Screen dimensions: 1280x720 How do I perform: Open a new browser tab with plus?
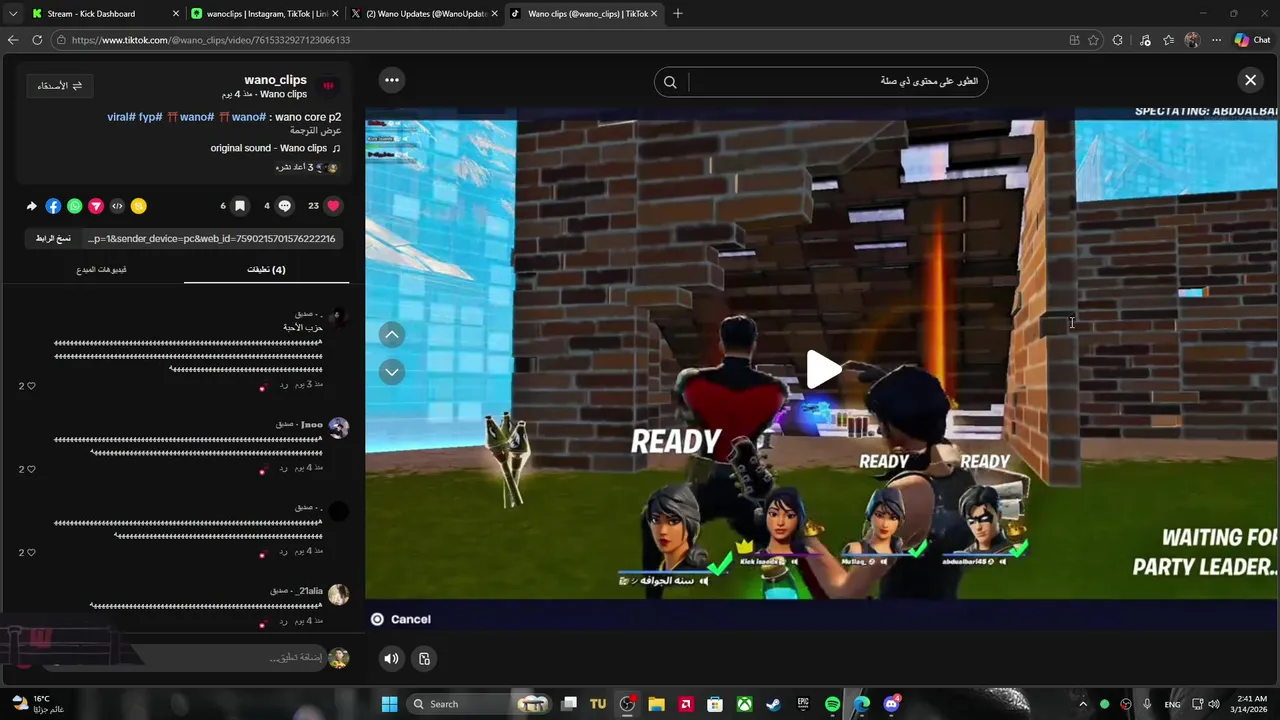(x=677, y=14)
